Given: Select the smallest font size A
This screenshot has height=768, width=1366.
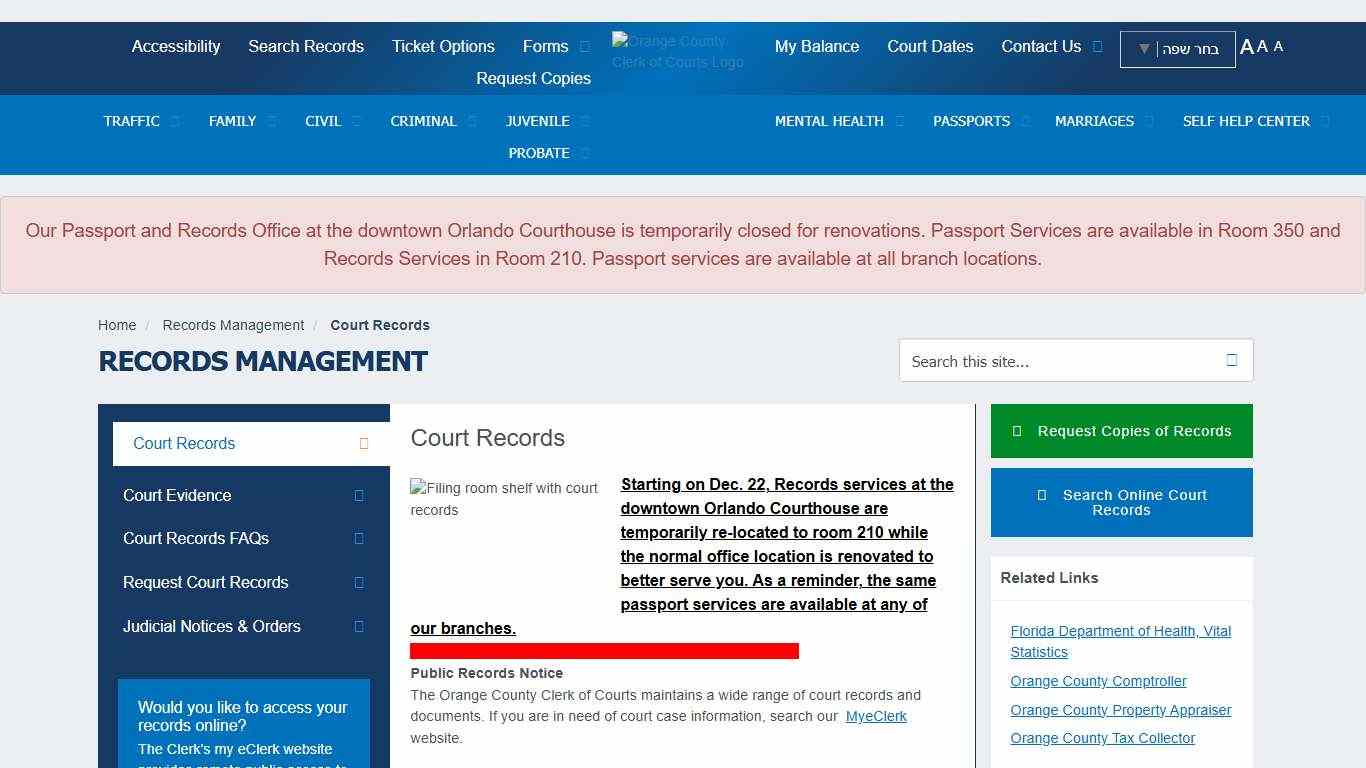Looking at the screenshot, I should point(1278,46).
